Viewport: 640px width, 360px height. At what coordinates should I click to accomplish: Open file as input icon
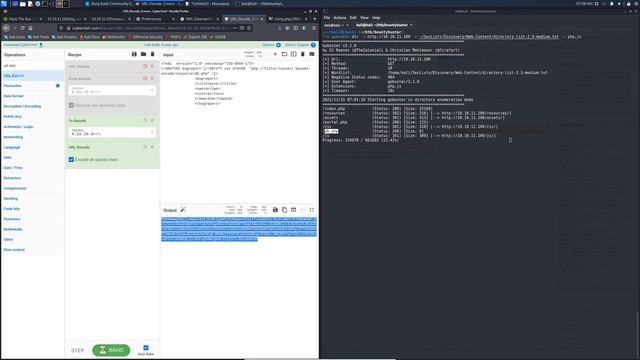(293, 54)
